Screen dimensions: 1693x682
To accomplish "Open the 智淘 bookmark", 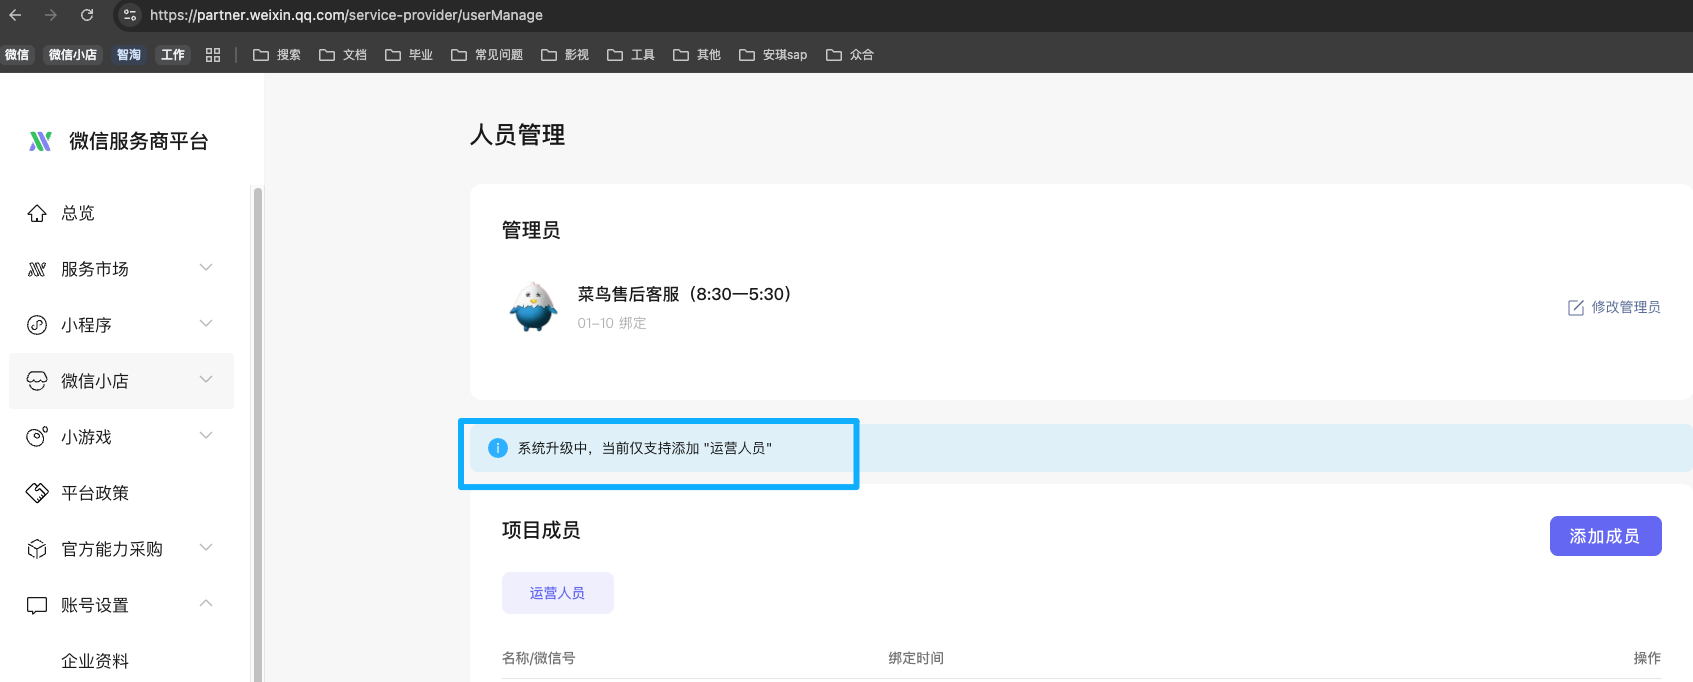I will coord(129,55).
